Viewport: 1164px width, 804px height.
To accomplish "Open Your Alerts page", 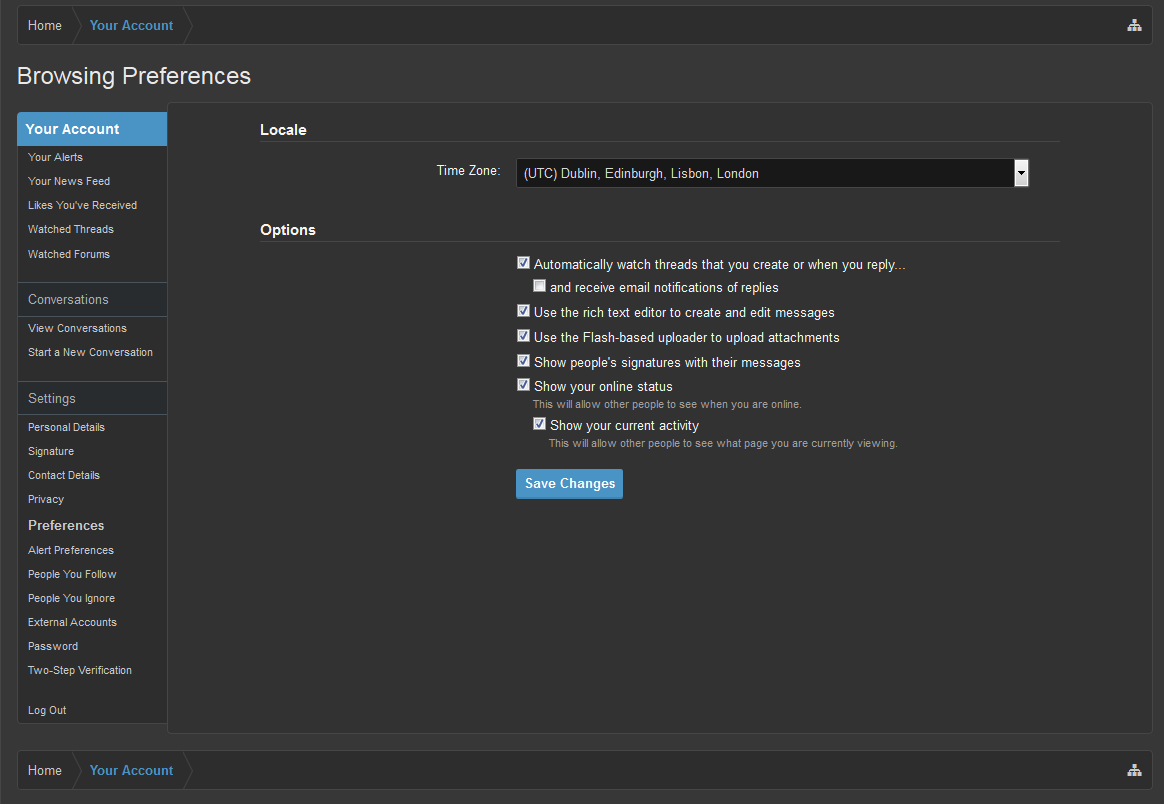I will coord(56,157).
